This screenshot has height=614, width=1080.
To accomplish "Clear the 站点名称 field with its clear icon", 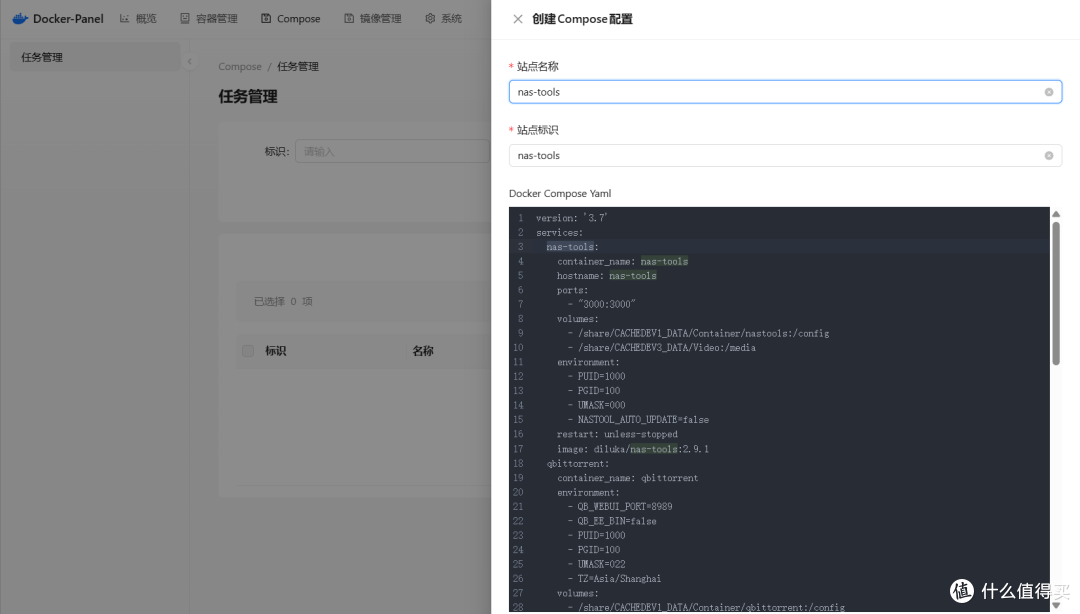I will 1049,91.
